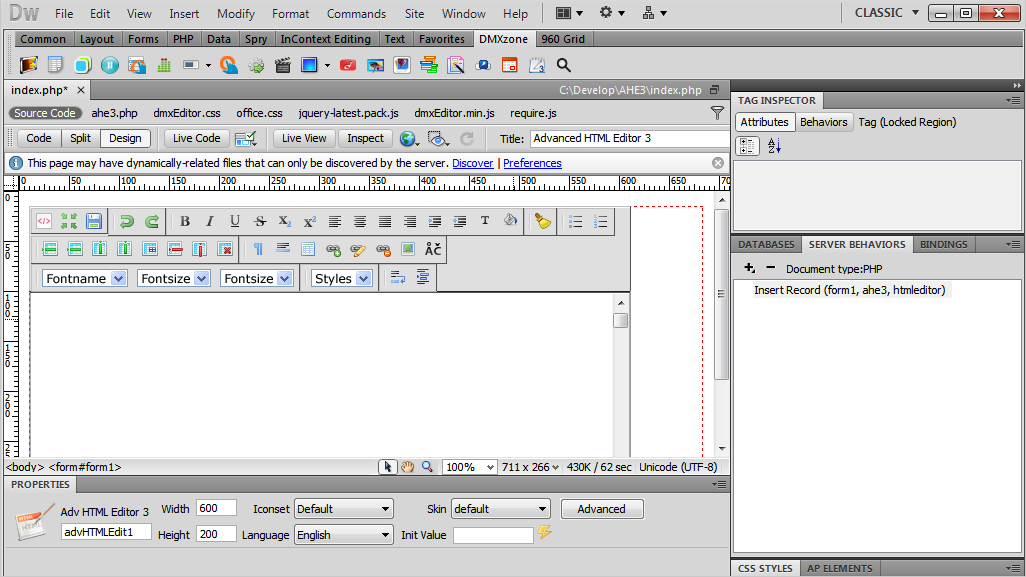Open the Language dropdown showing English

coord(344,534)
